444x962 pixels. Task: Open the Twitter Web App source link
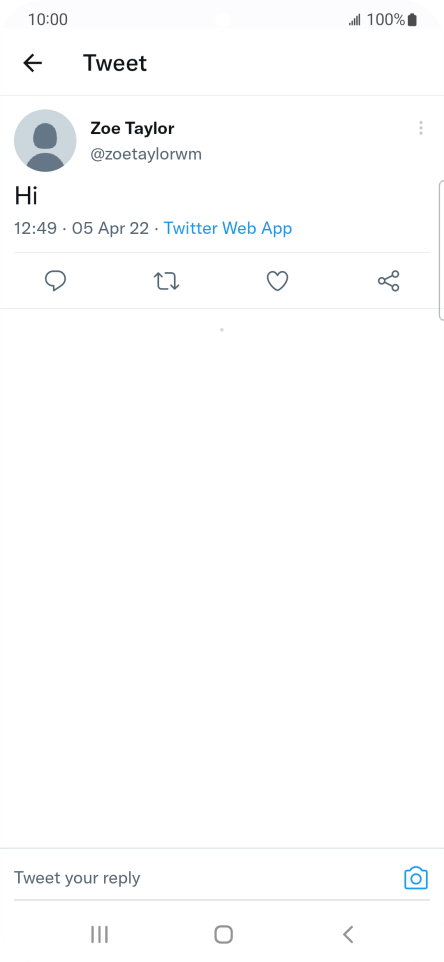(x=228, y=228)
